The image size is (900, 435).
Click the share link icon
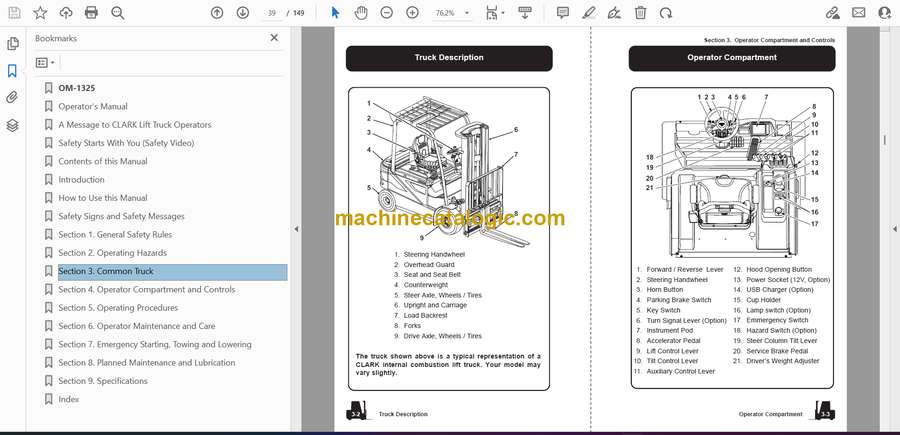coord(833,13)
